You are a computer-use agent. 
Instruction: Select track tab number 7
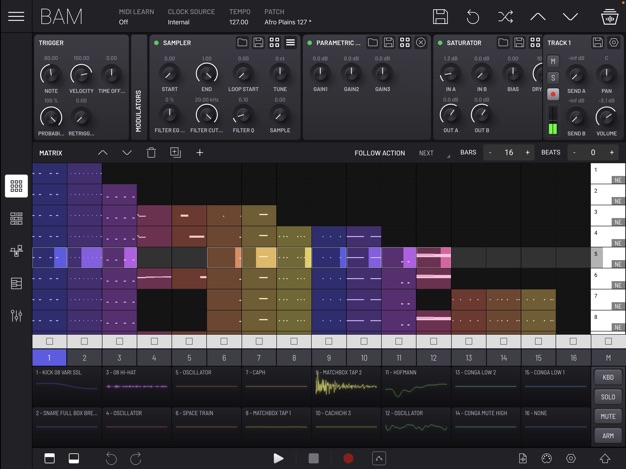pyautogui.click(x=259, y=357)
